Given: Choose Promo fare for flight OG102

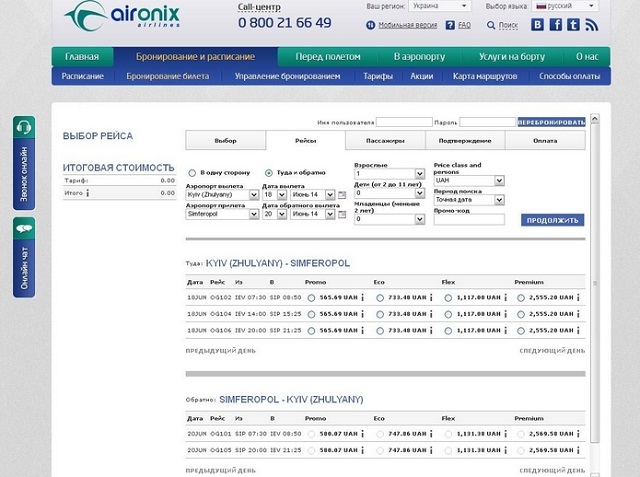Looking at the screenshot, I should coord(312,298).
